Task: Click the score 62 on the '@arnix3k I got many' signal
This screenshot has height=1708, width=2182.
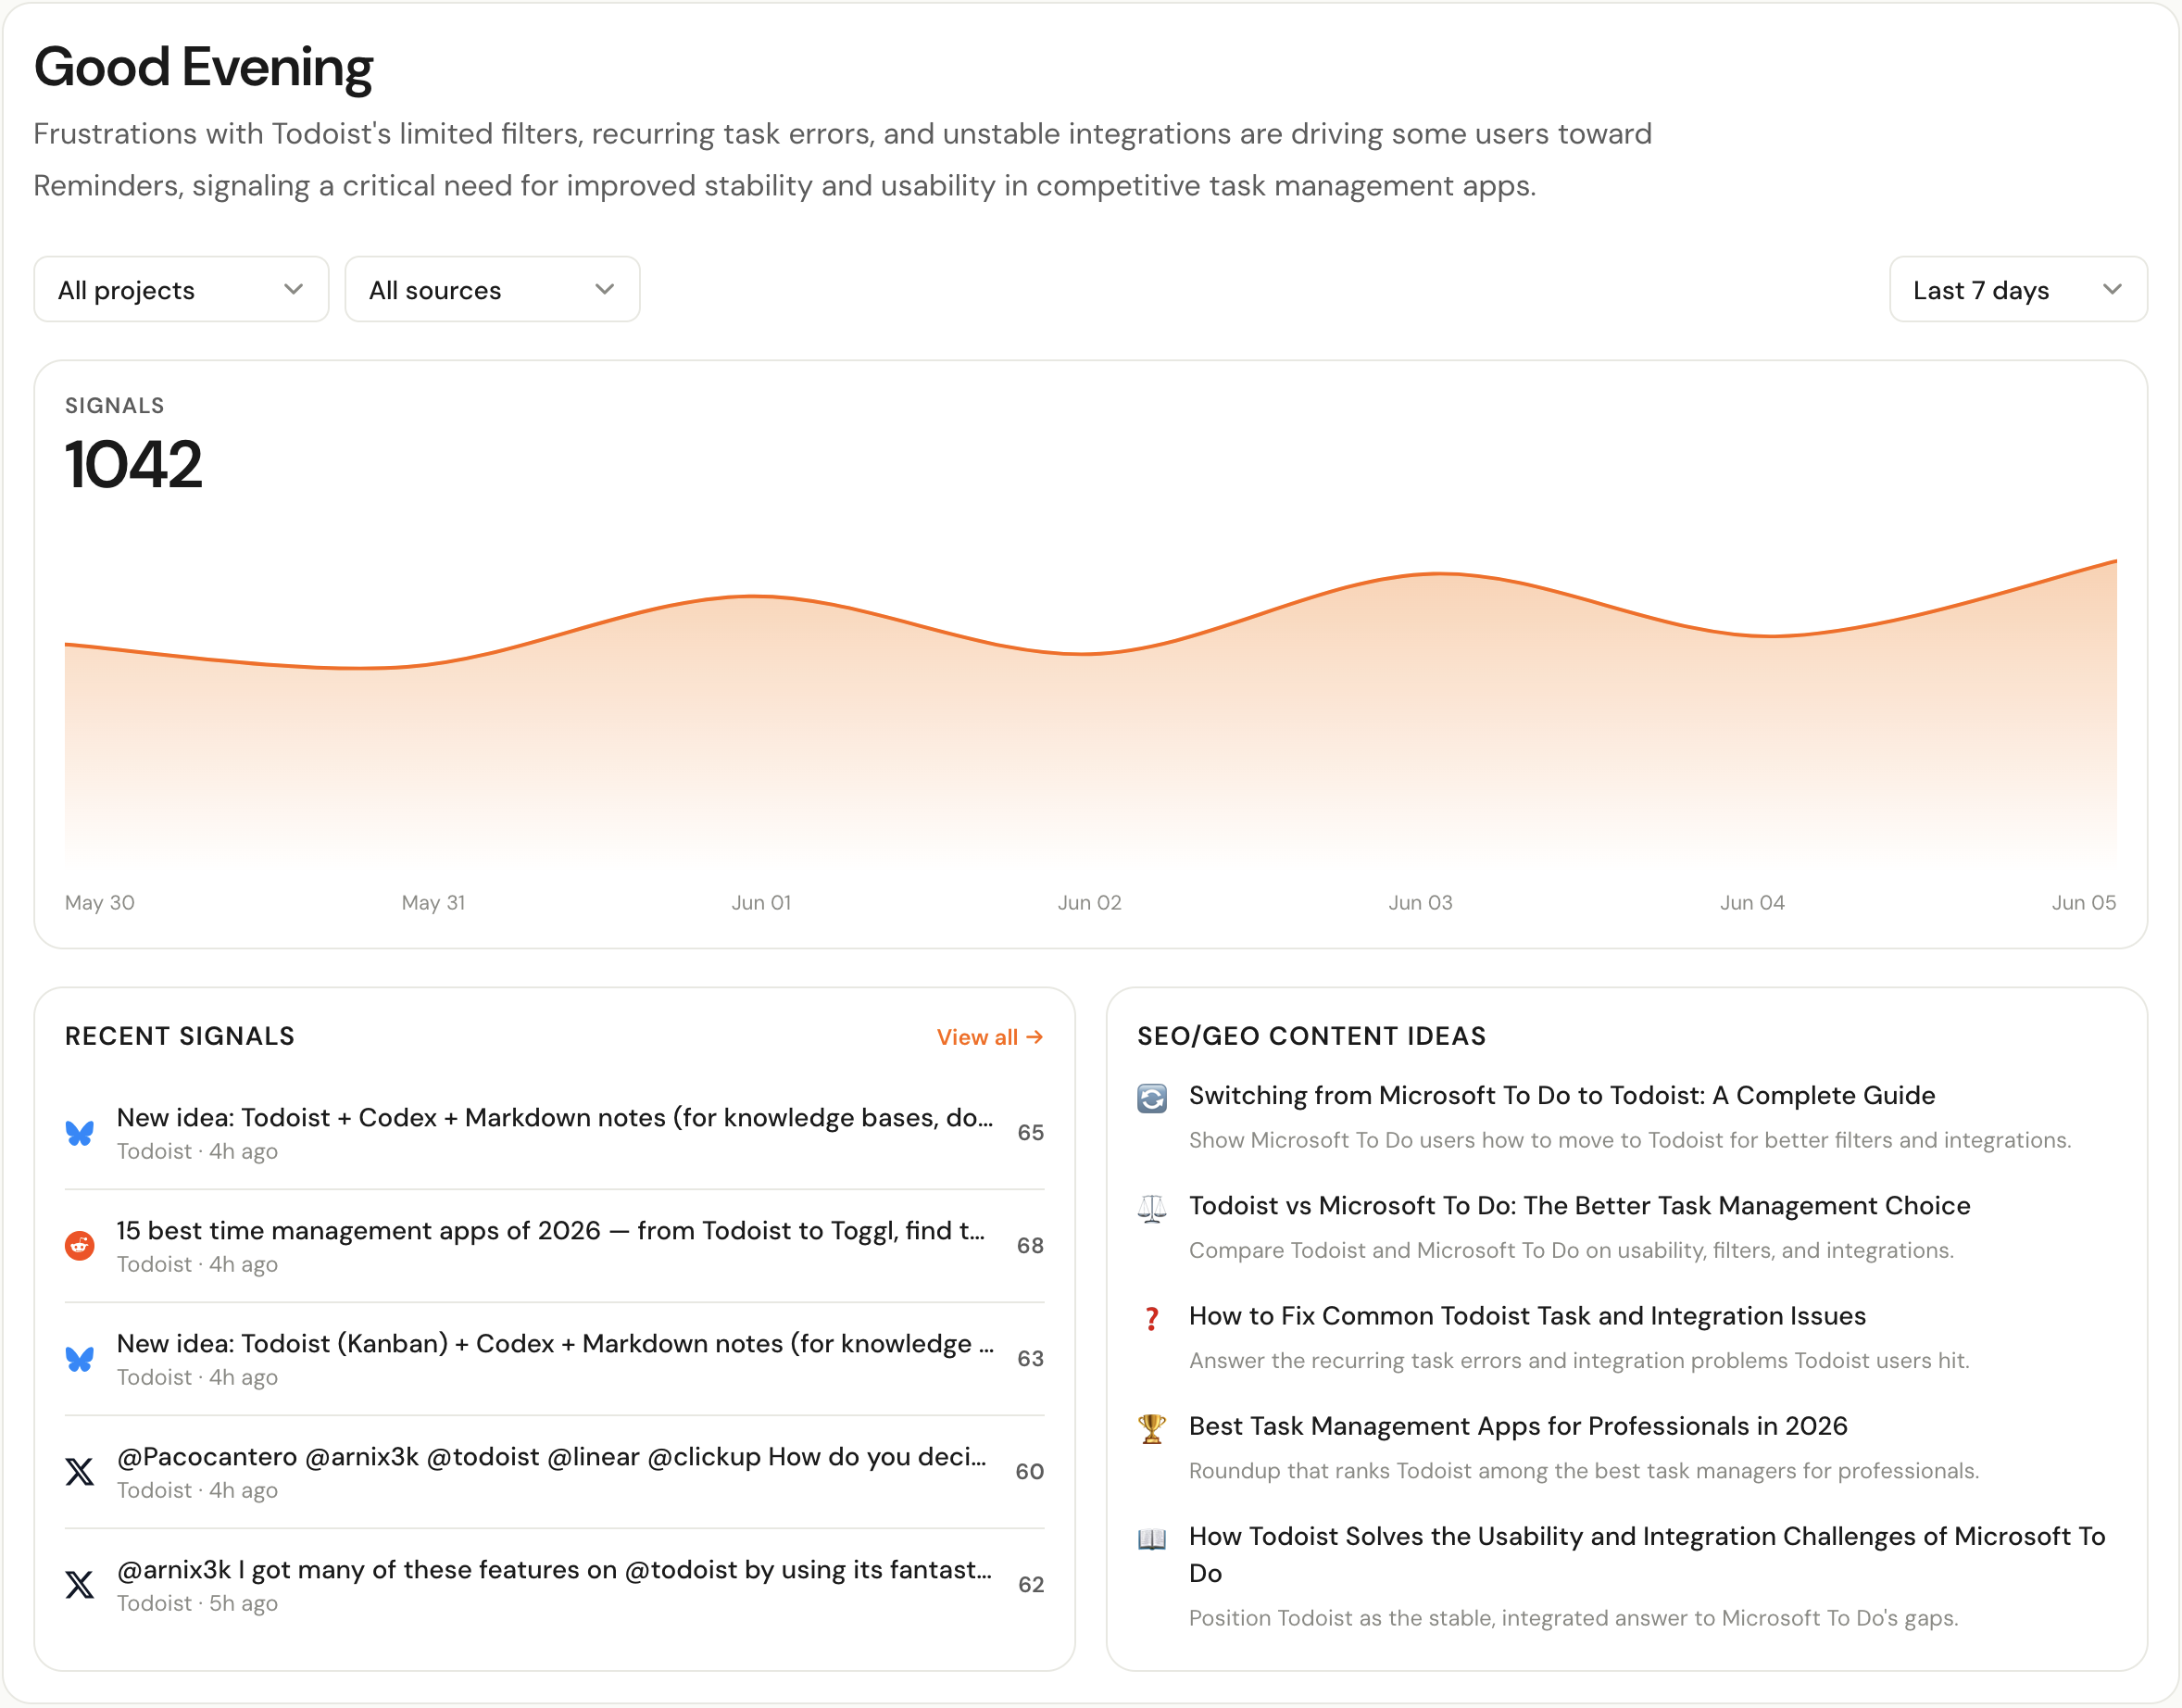Action: pos(1030,1585)
